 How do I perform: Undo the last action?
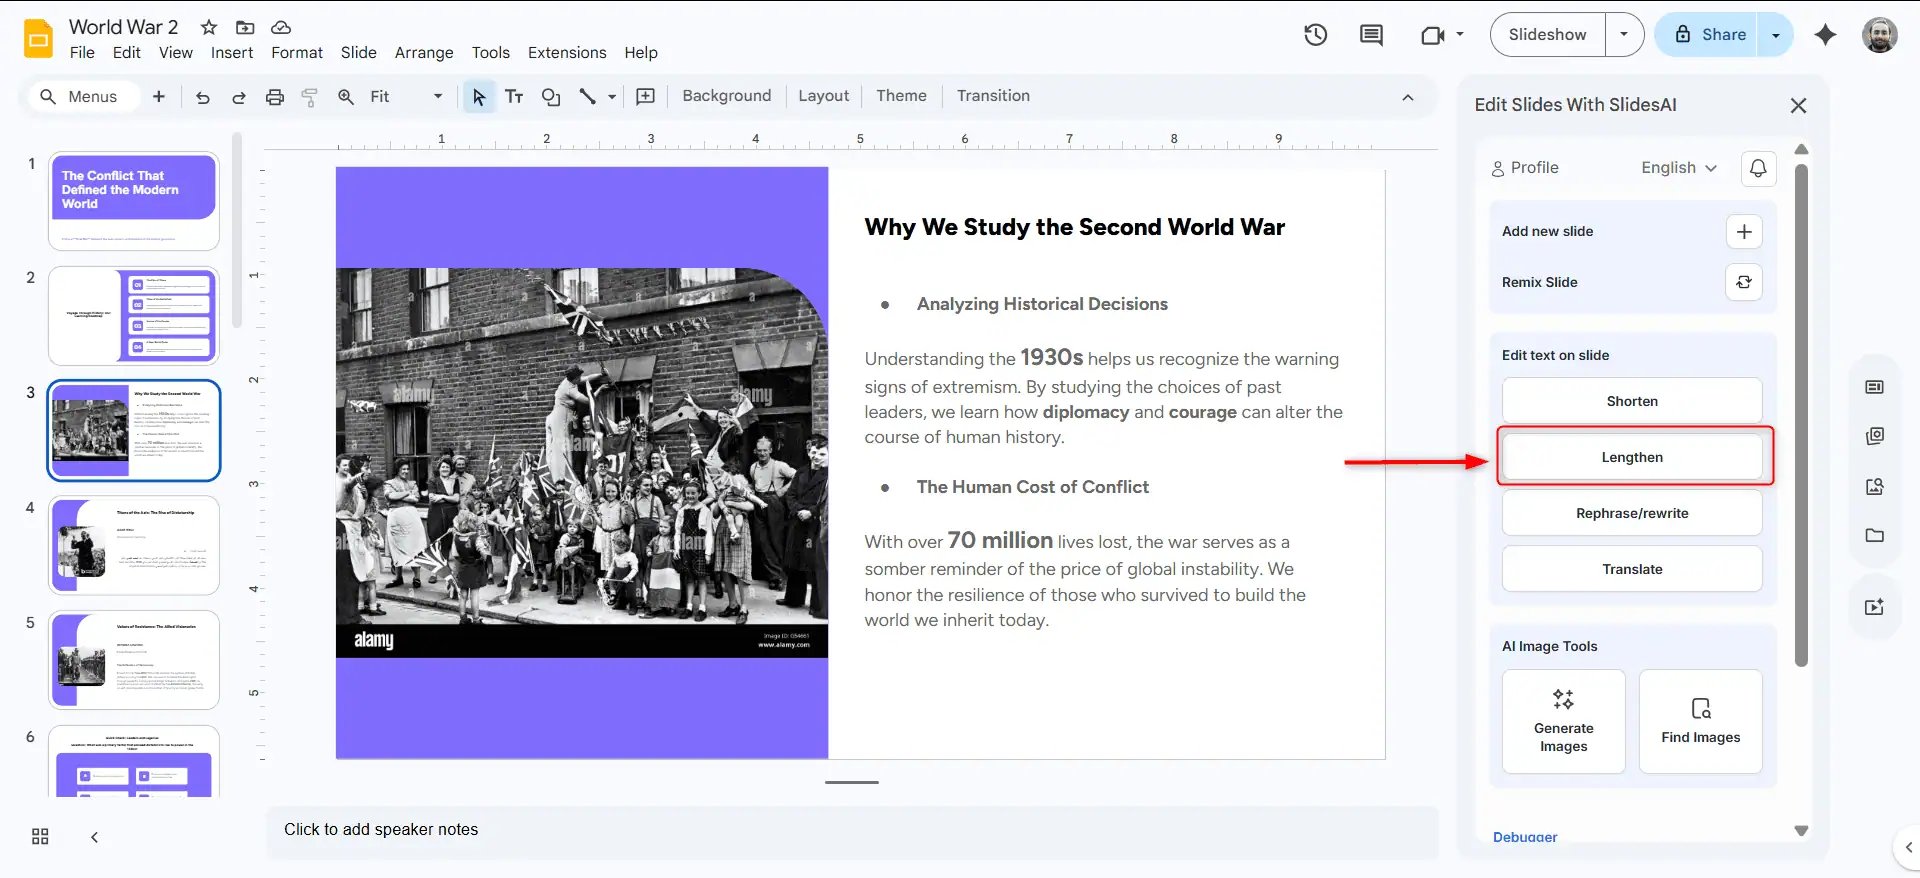coord(203,97)
